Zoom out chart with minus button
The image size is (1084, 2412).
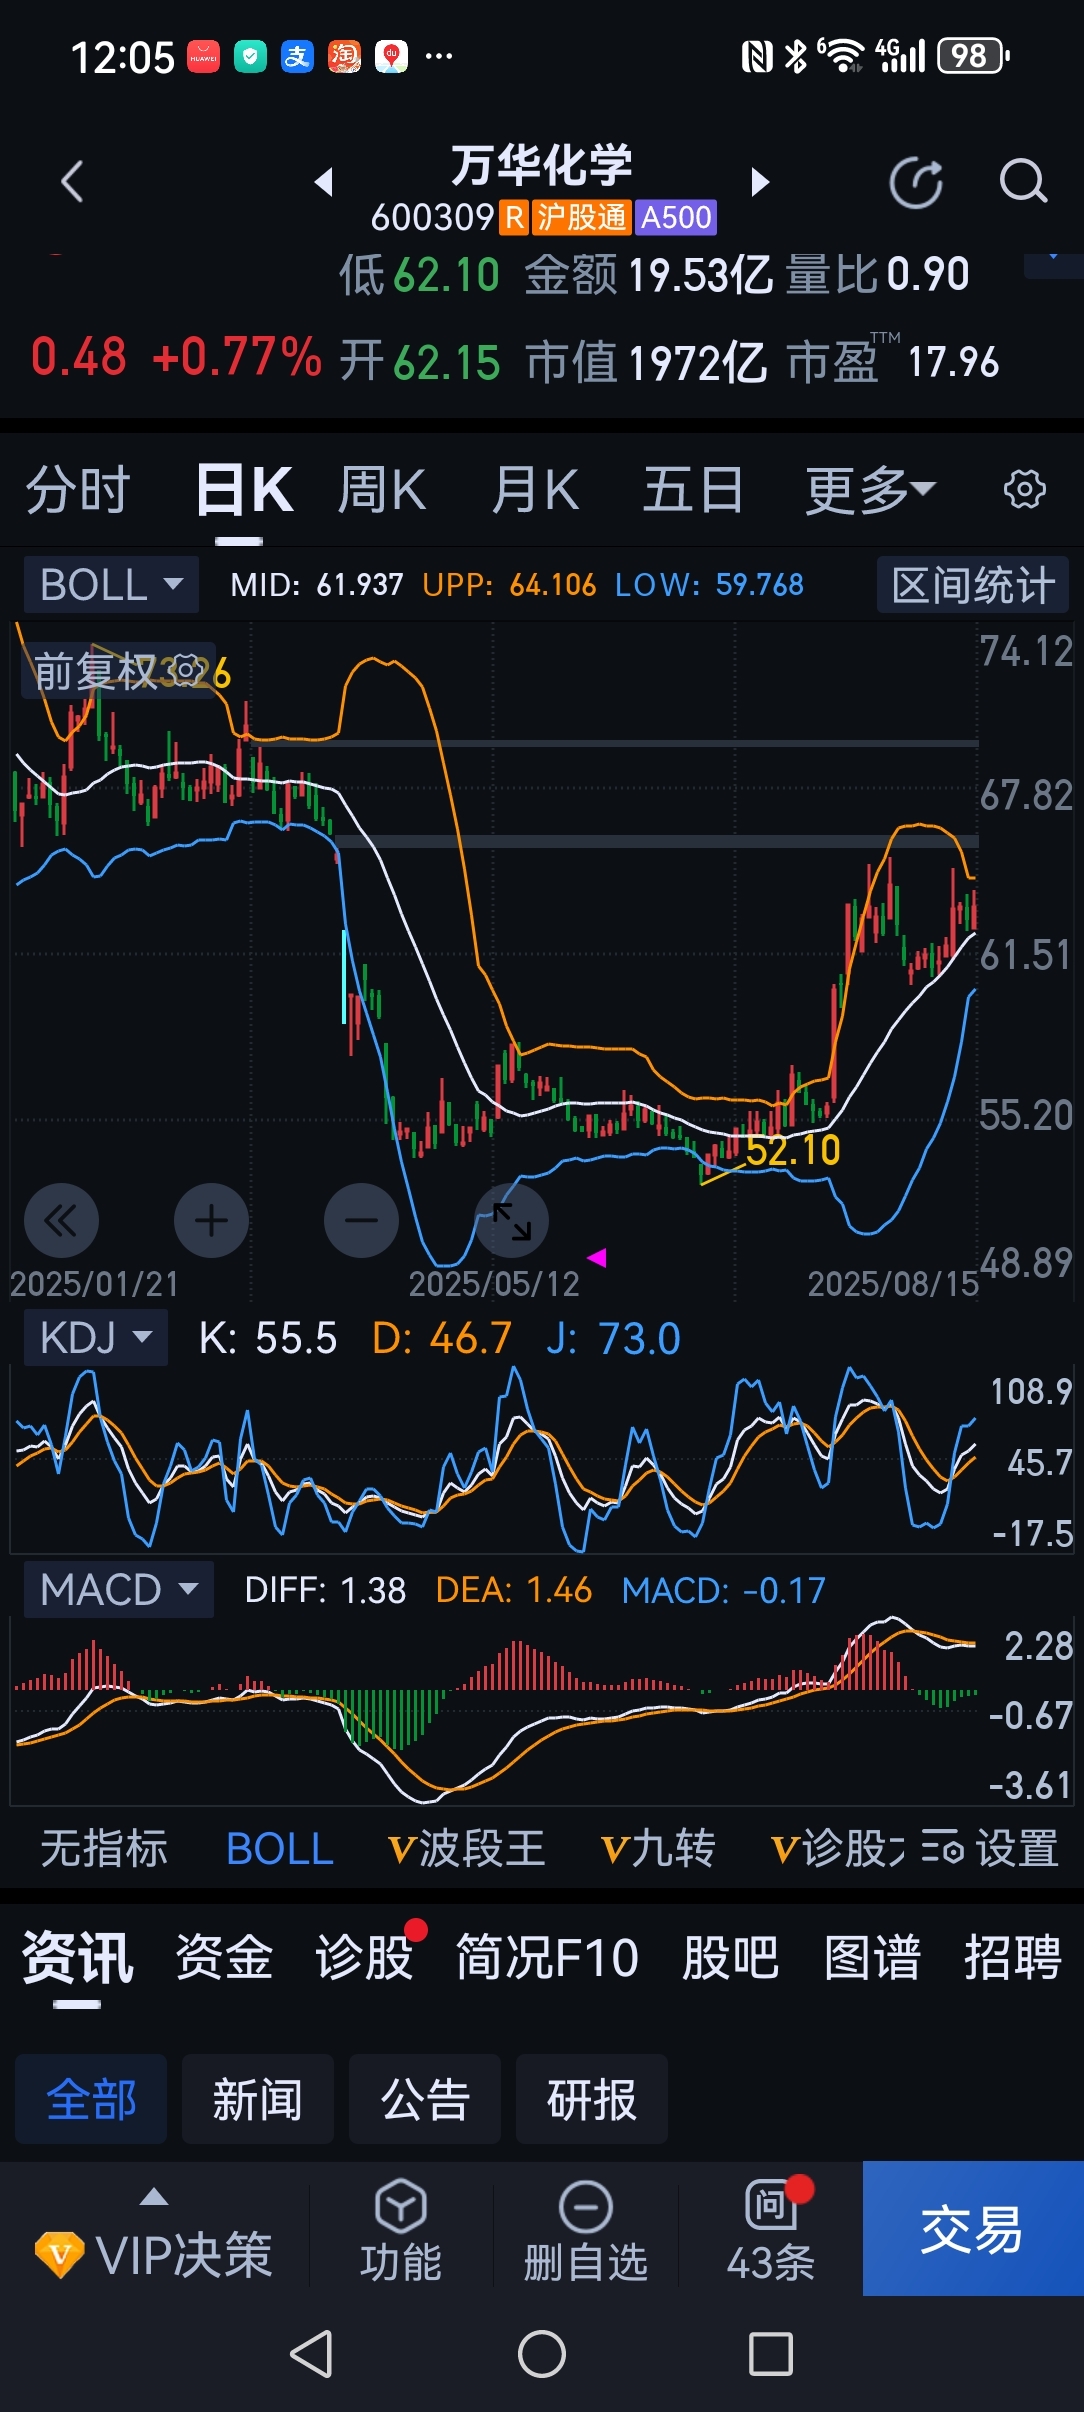(361, 1220)
